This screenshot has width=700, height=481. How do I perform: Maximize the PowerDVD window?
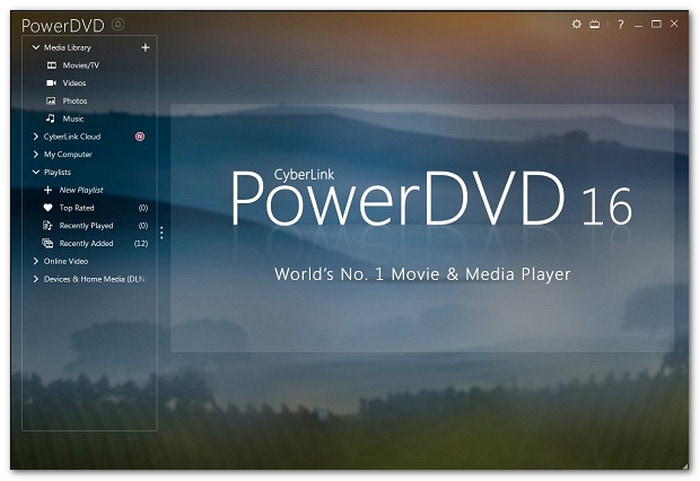(x=656, y=24)
